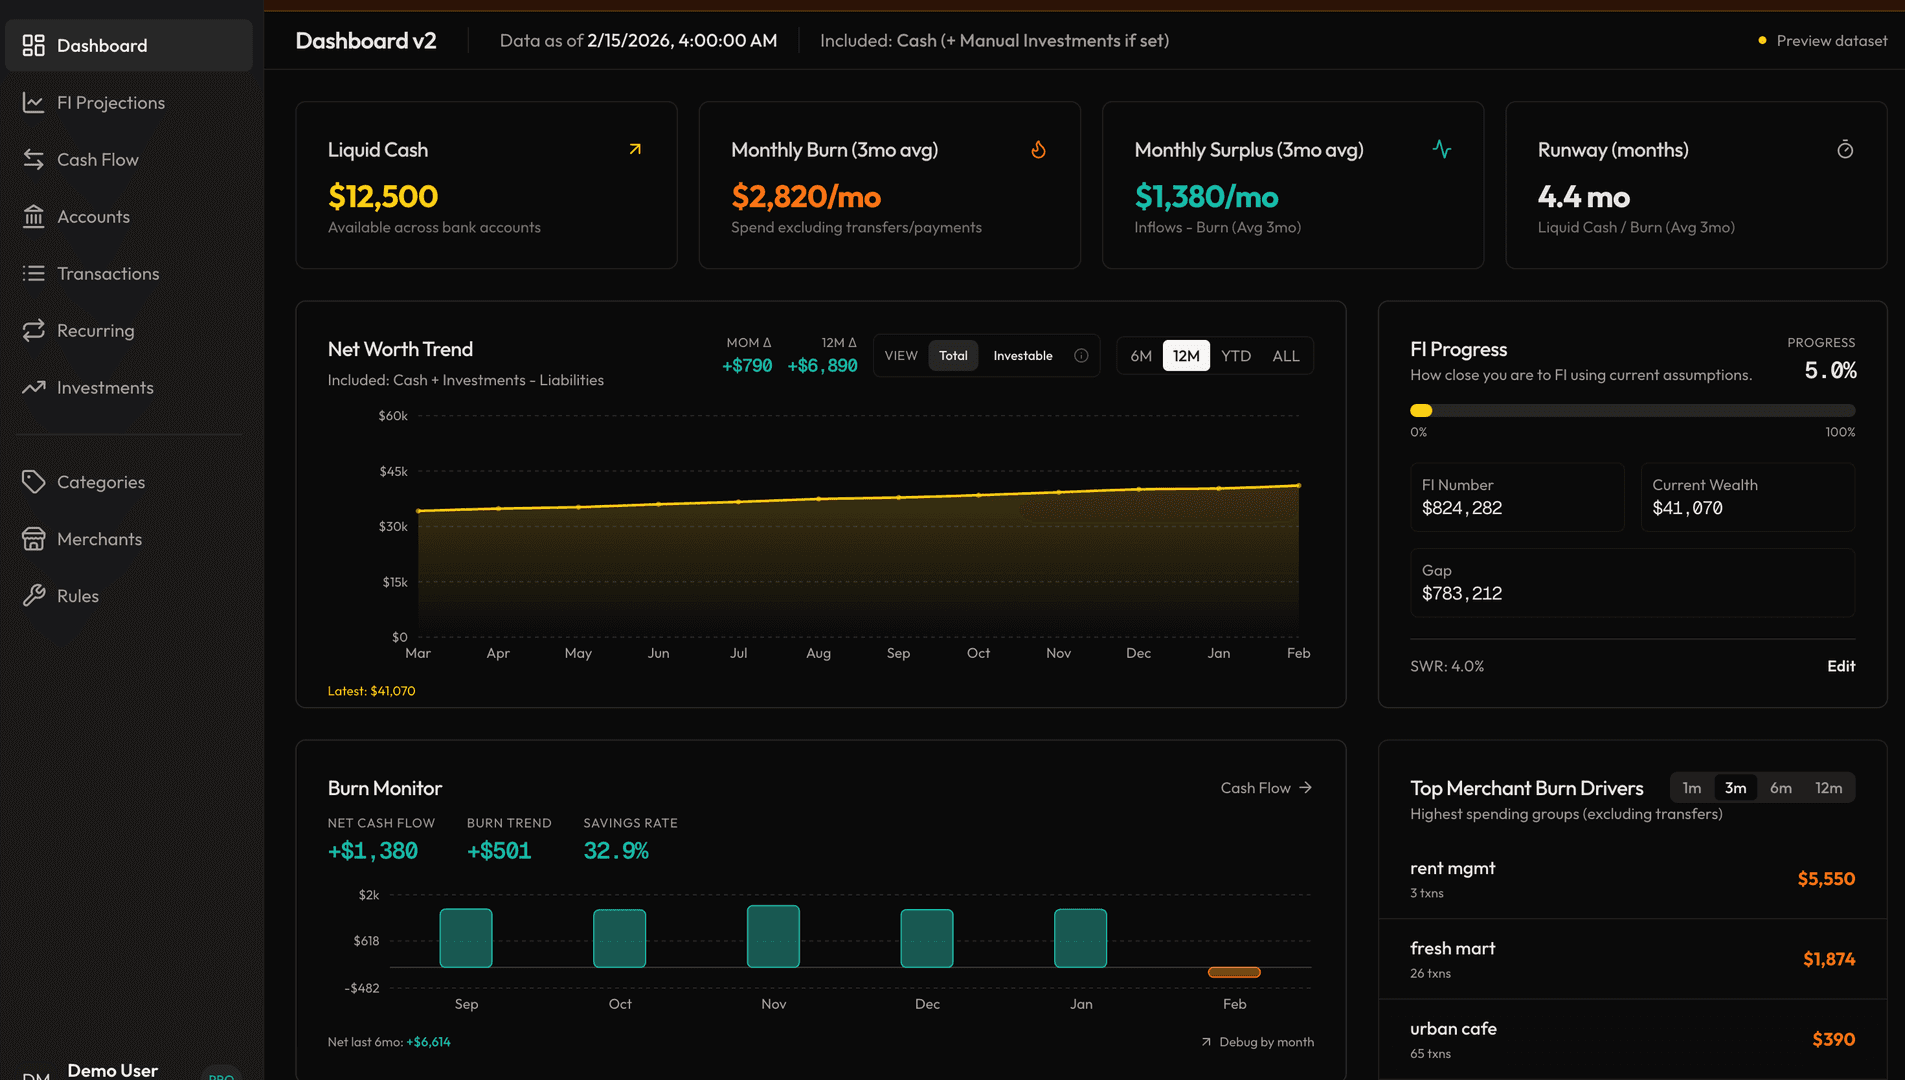Choose 12m period for Top Merchant Burn Drivers

[x=1828, y=788]
